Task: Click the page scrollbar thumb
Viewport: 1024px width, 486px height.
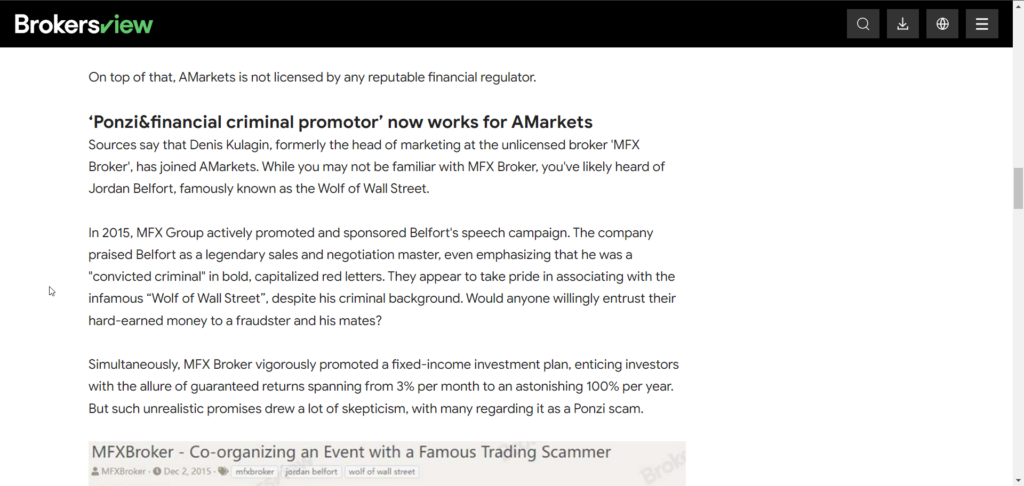Action: 1018,187
